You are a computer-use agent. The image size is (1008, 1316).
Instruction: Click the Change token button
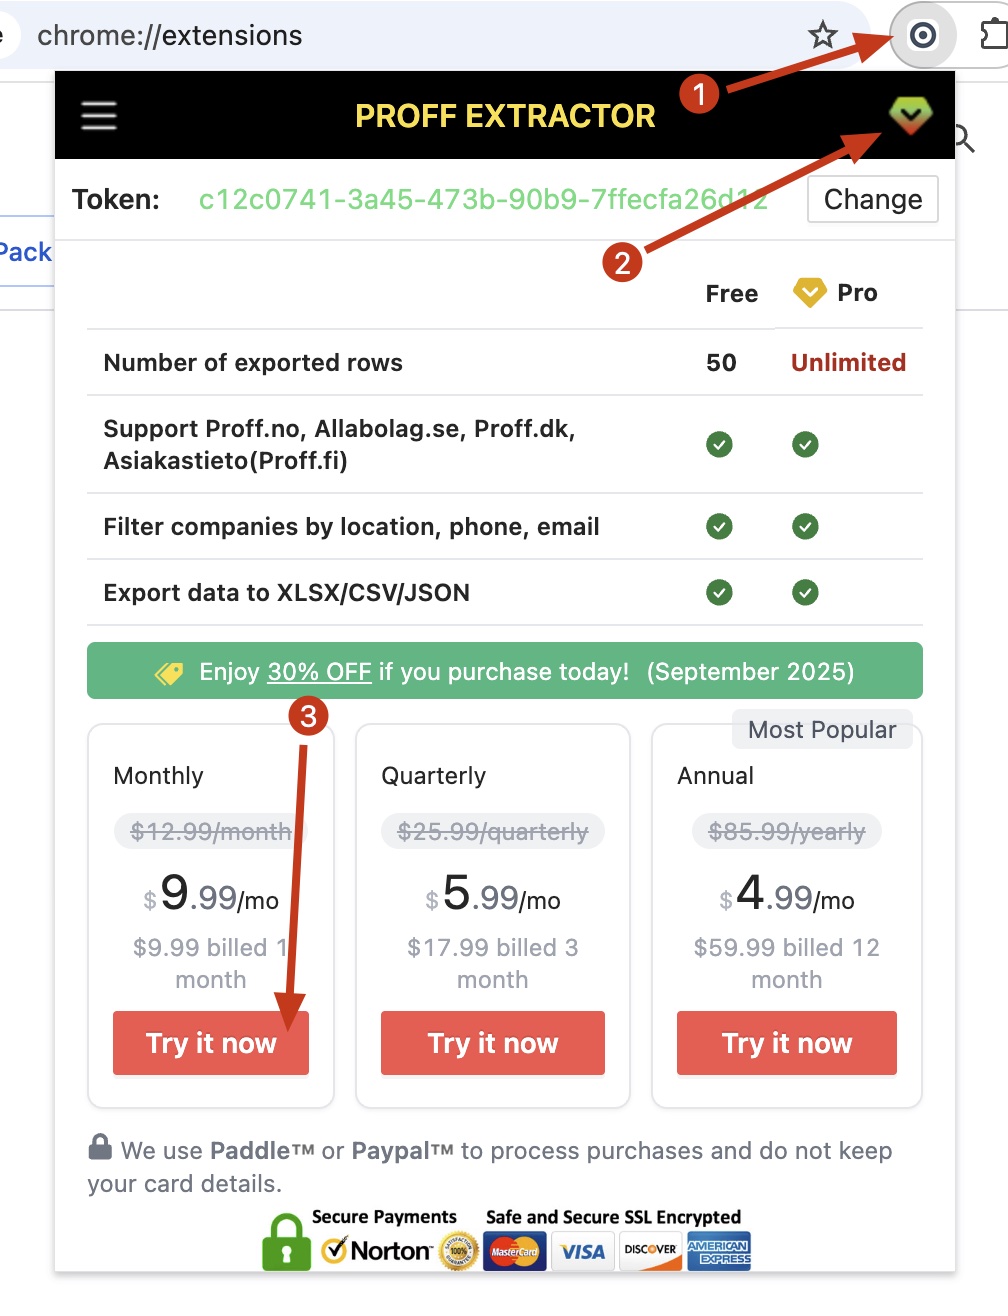click(x=872, y=199)
